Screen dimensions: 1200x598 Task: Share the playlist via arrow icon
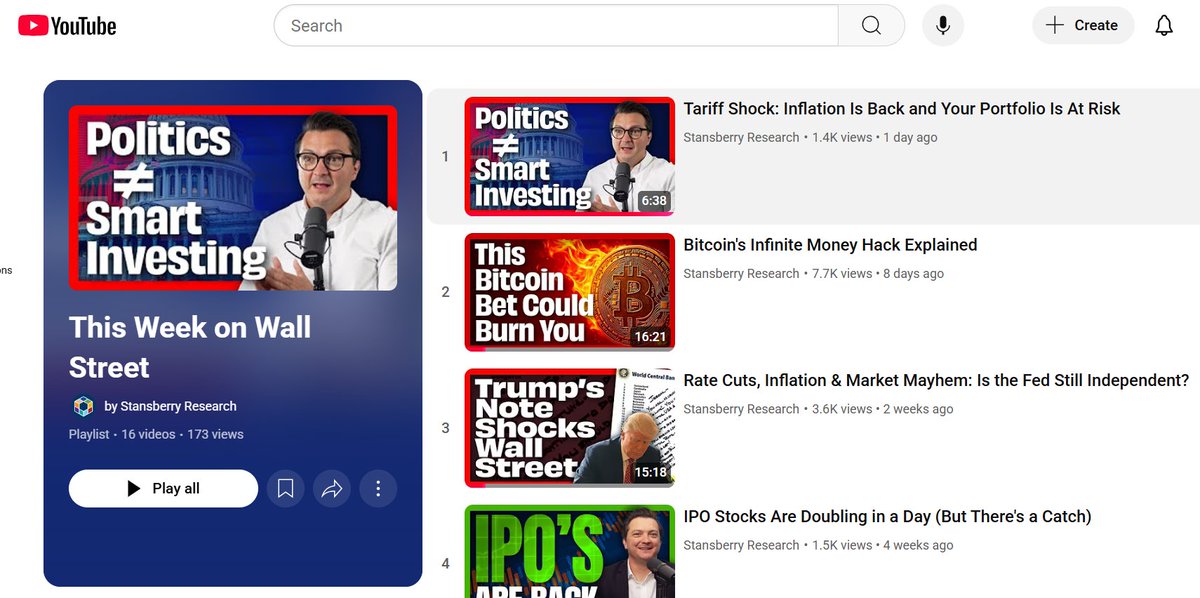(x=332, y=489)
